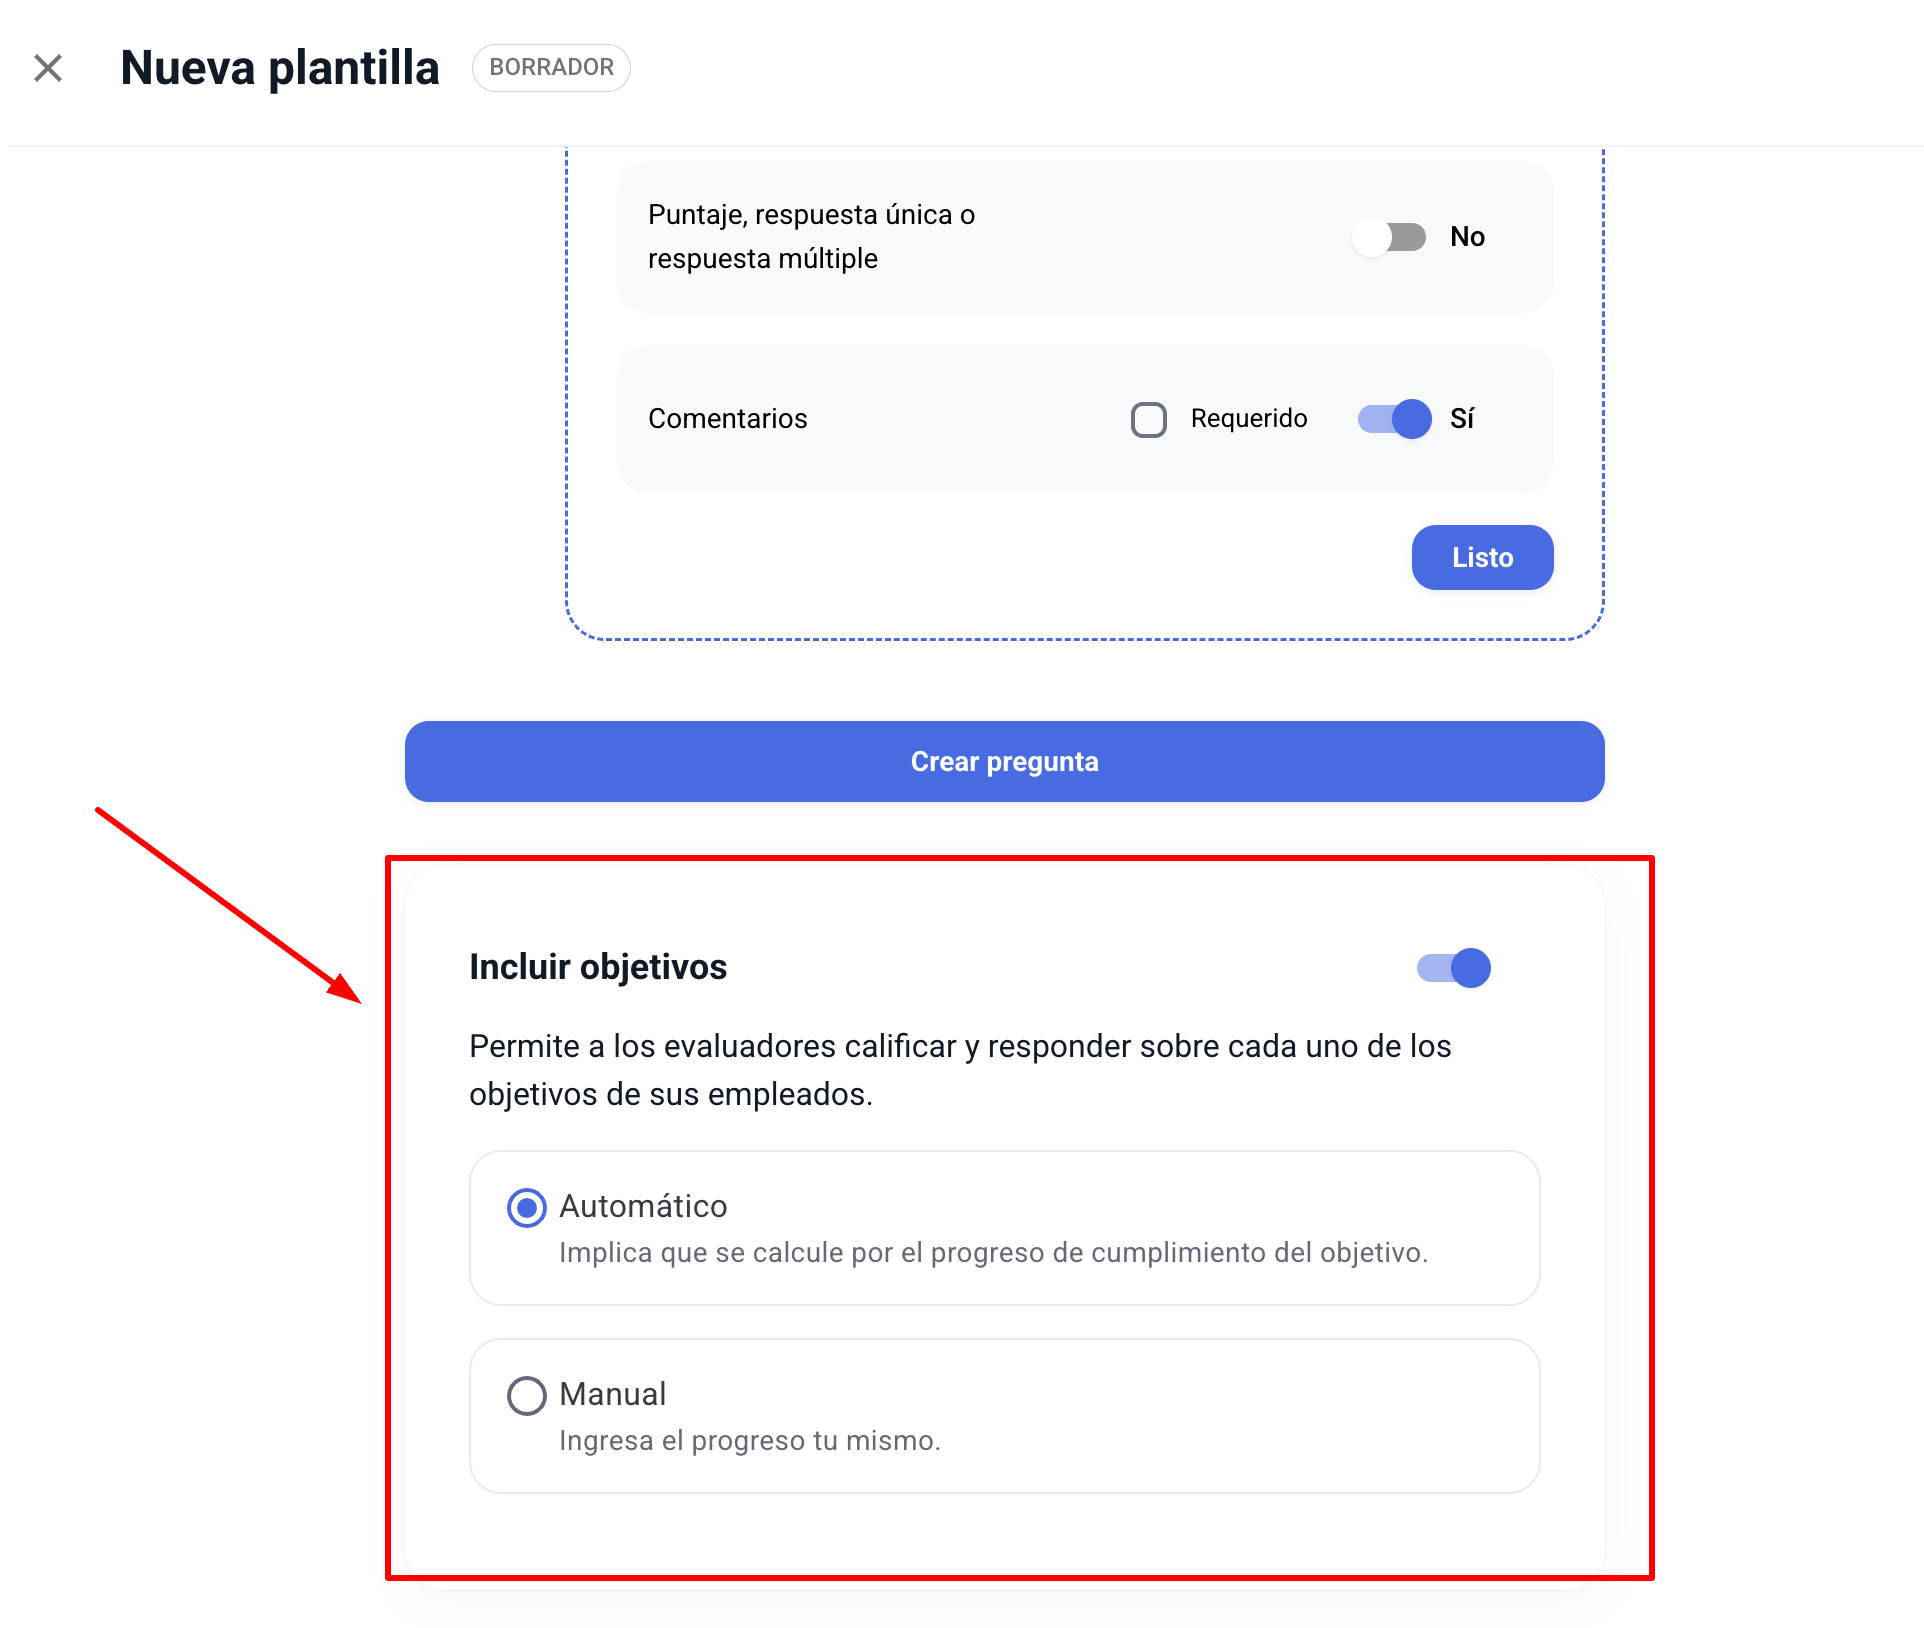The image size is (1924, 1628).
Task: Click the "Manual" option title
Action: click(x=612, y=1394)
